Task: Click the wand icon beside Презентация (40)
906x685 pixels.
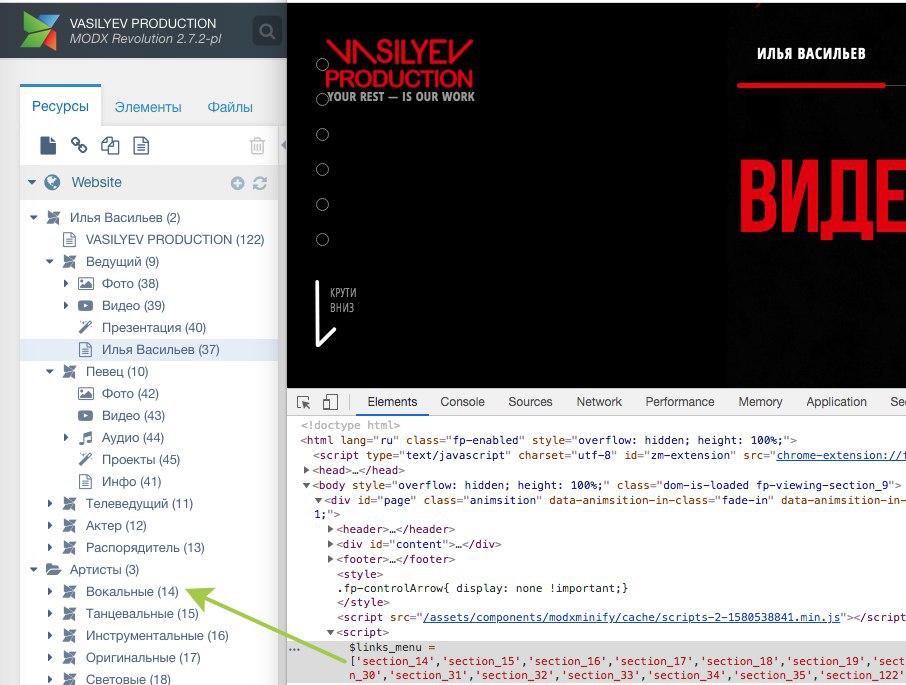Action: [86, 327]
